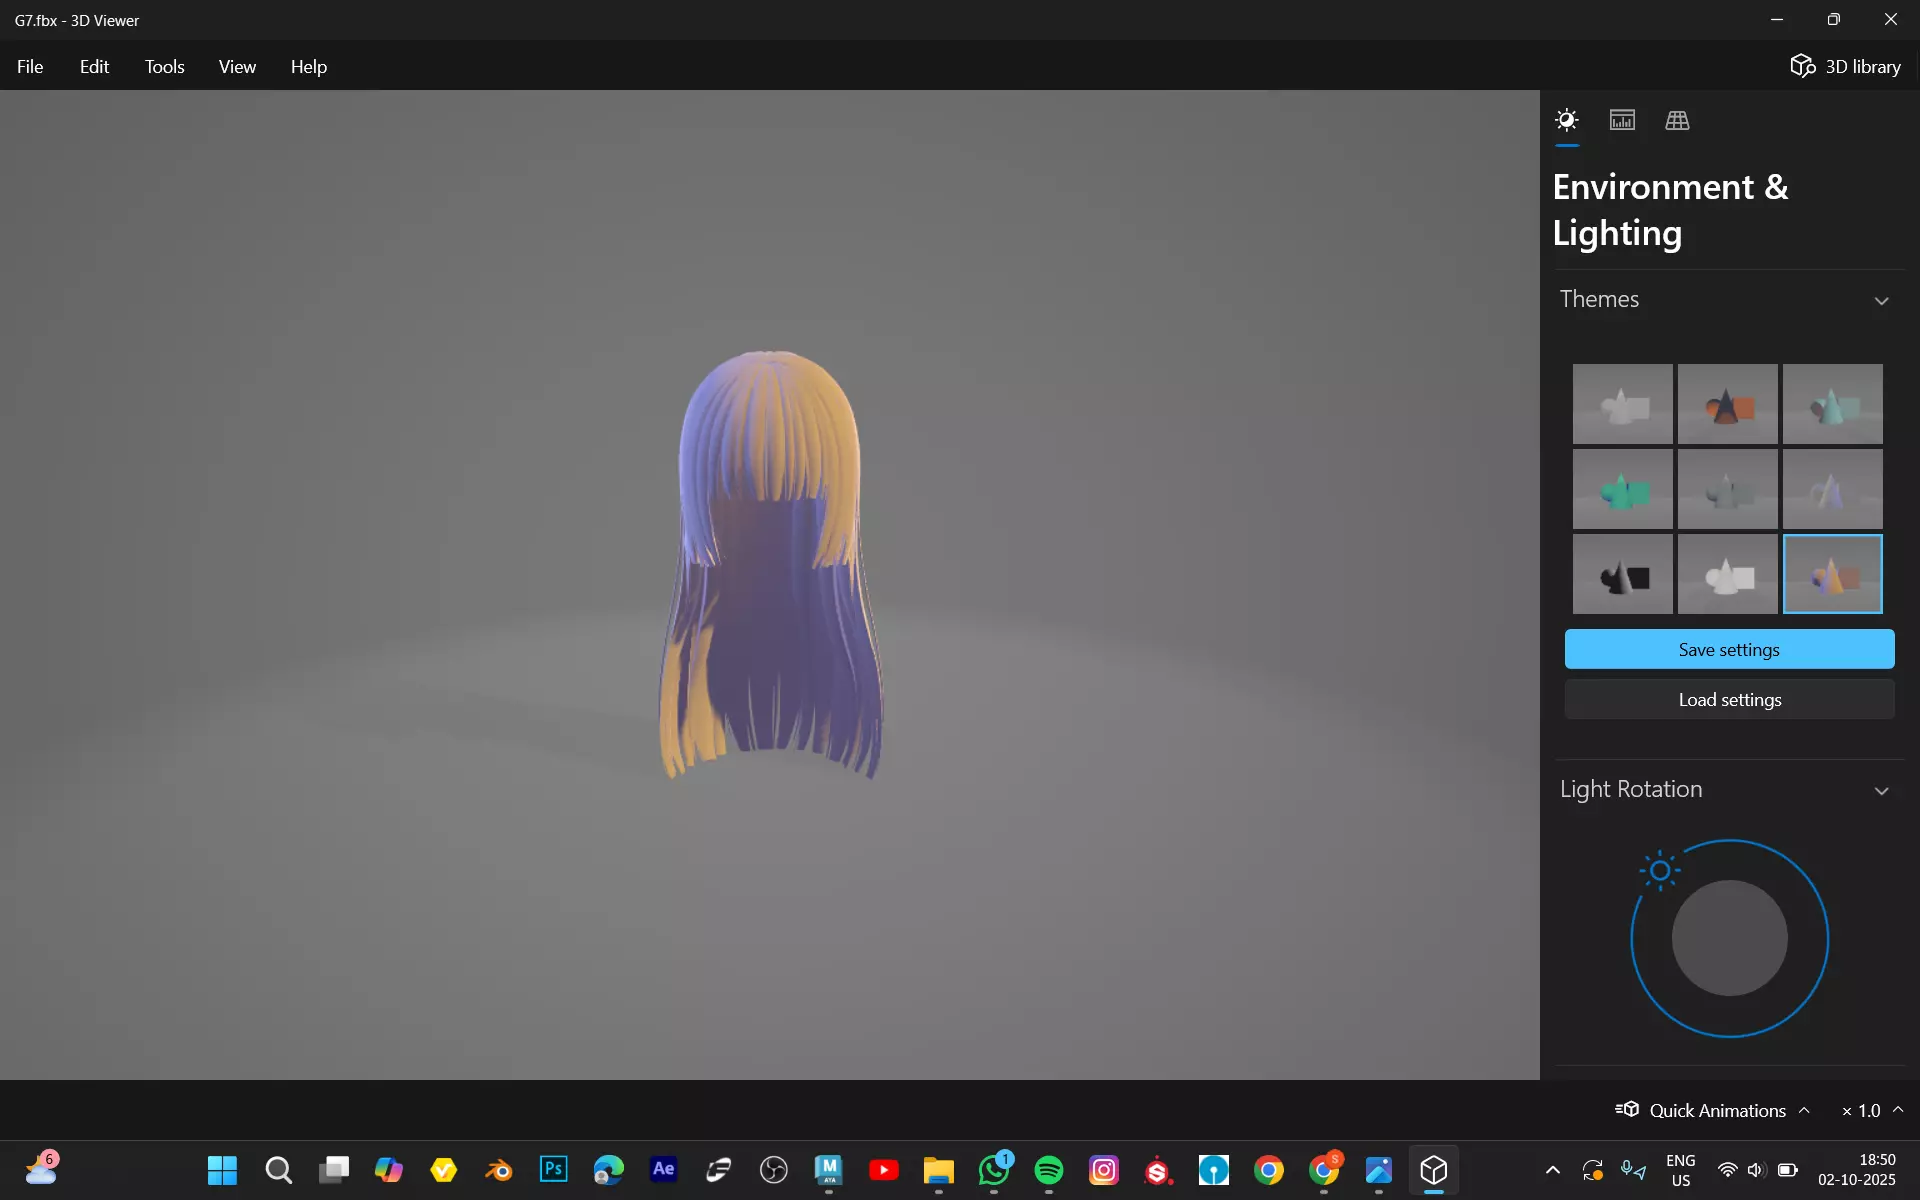Select the pale lavender cone theme
The height and width of the screenshot is (1200, 1920).
click(1832, 489)
